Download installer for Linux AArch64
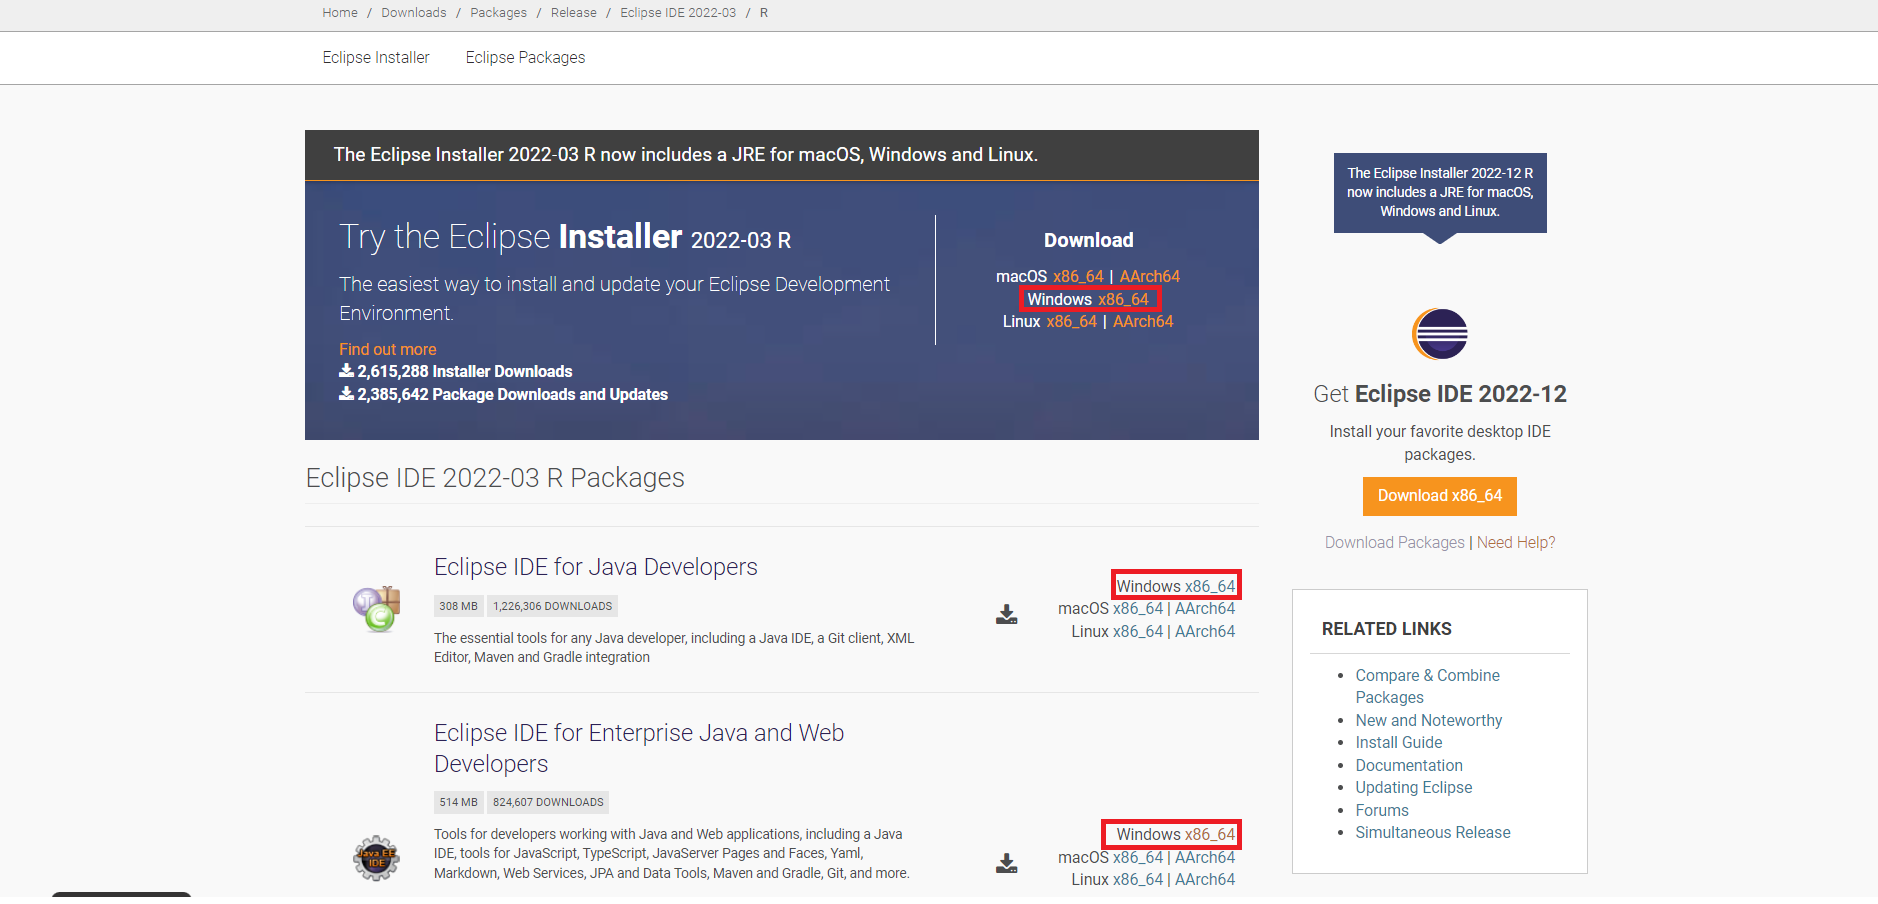This screenshot has width=1878, height=904. click(x=1143, y=321)
